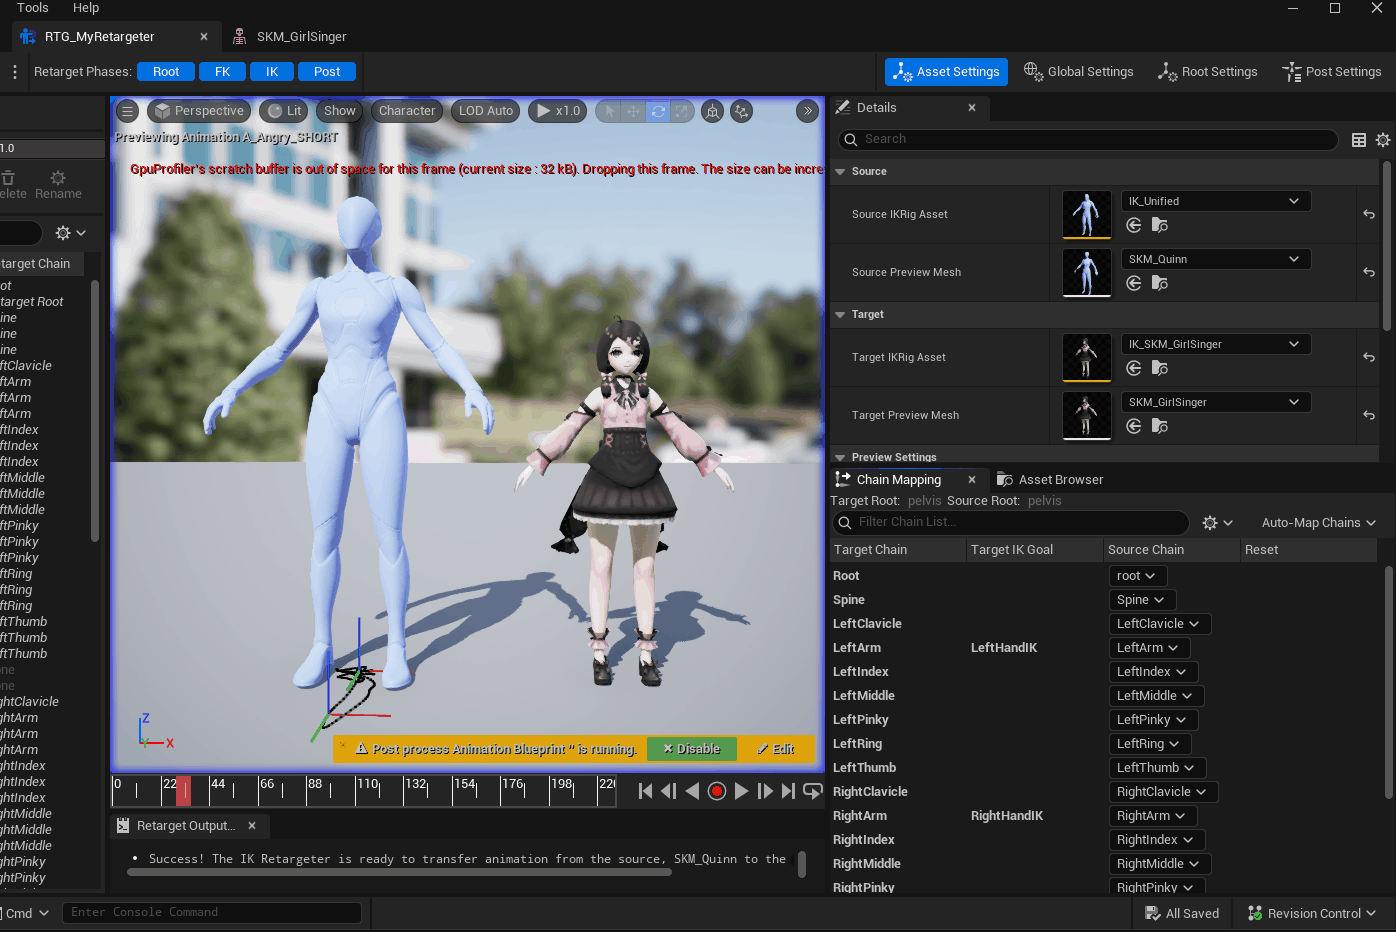This screenshot has height=932, width=1396.
Task: Click the red playhead on the timeline
Action: tap(183, 790)
